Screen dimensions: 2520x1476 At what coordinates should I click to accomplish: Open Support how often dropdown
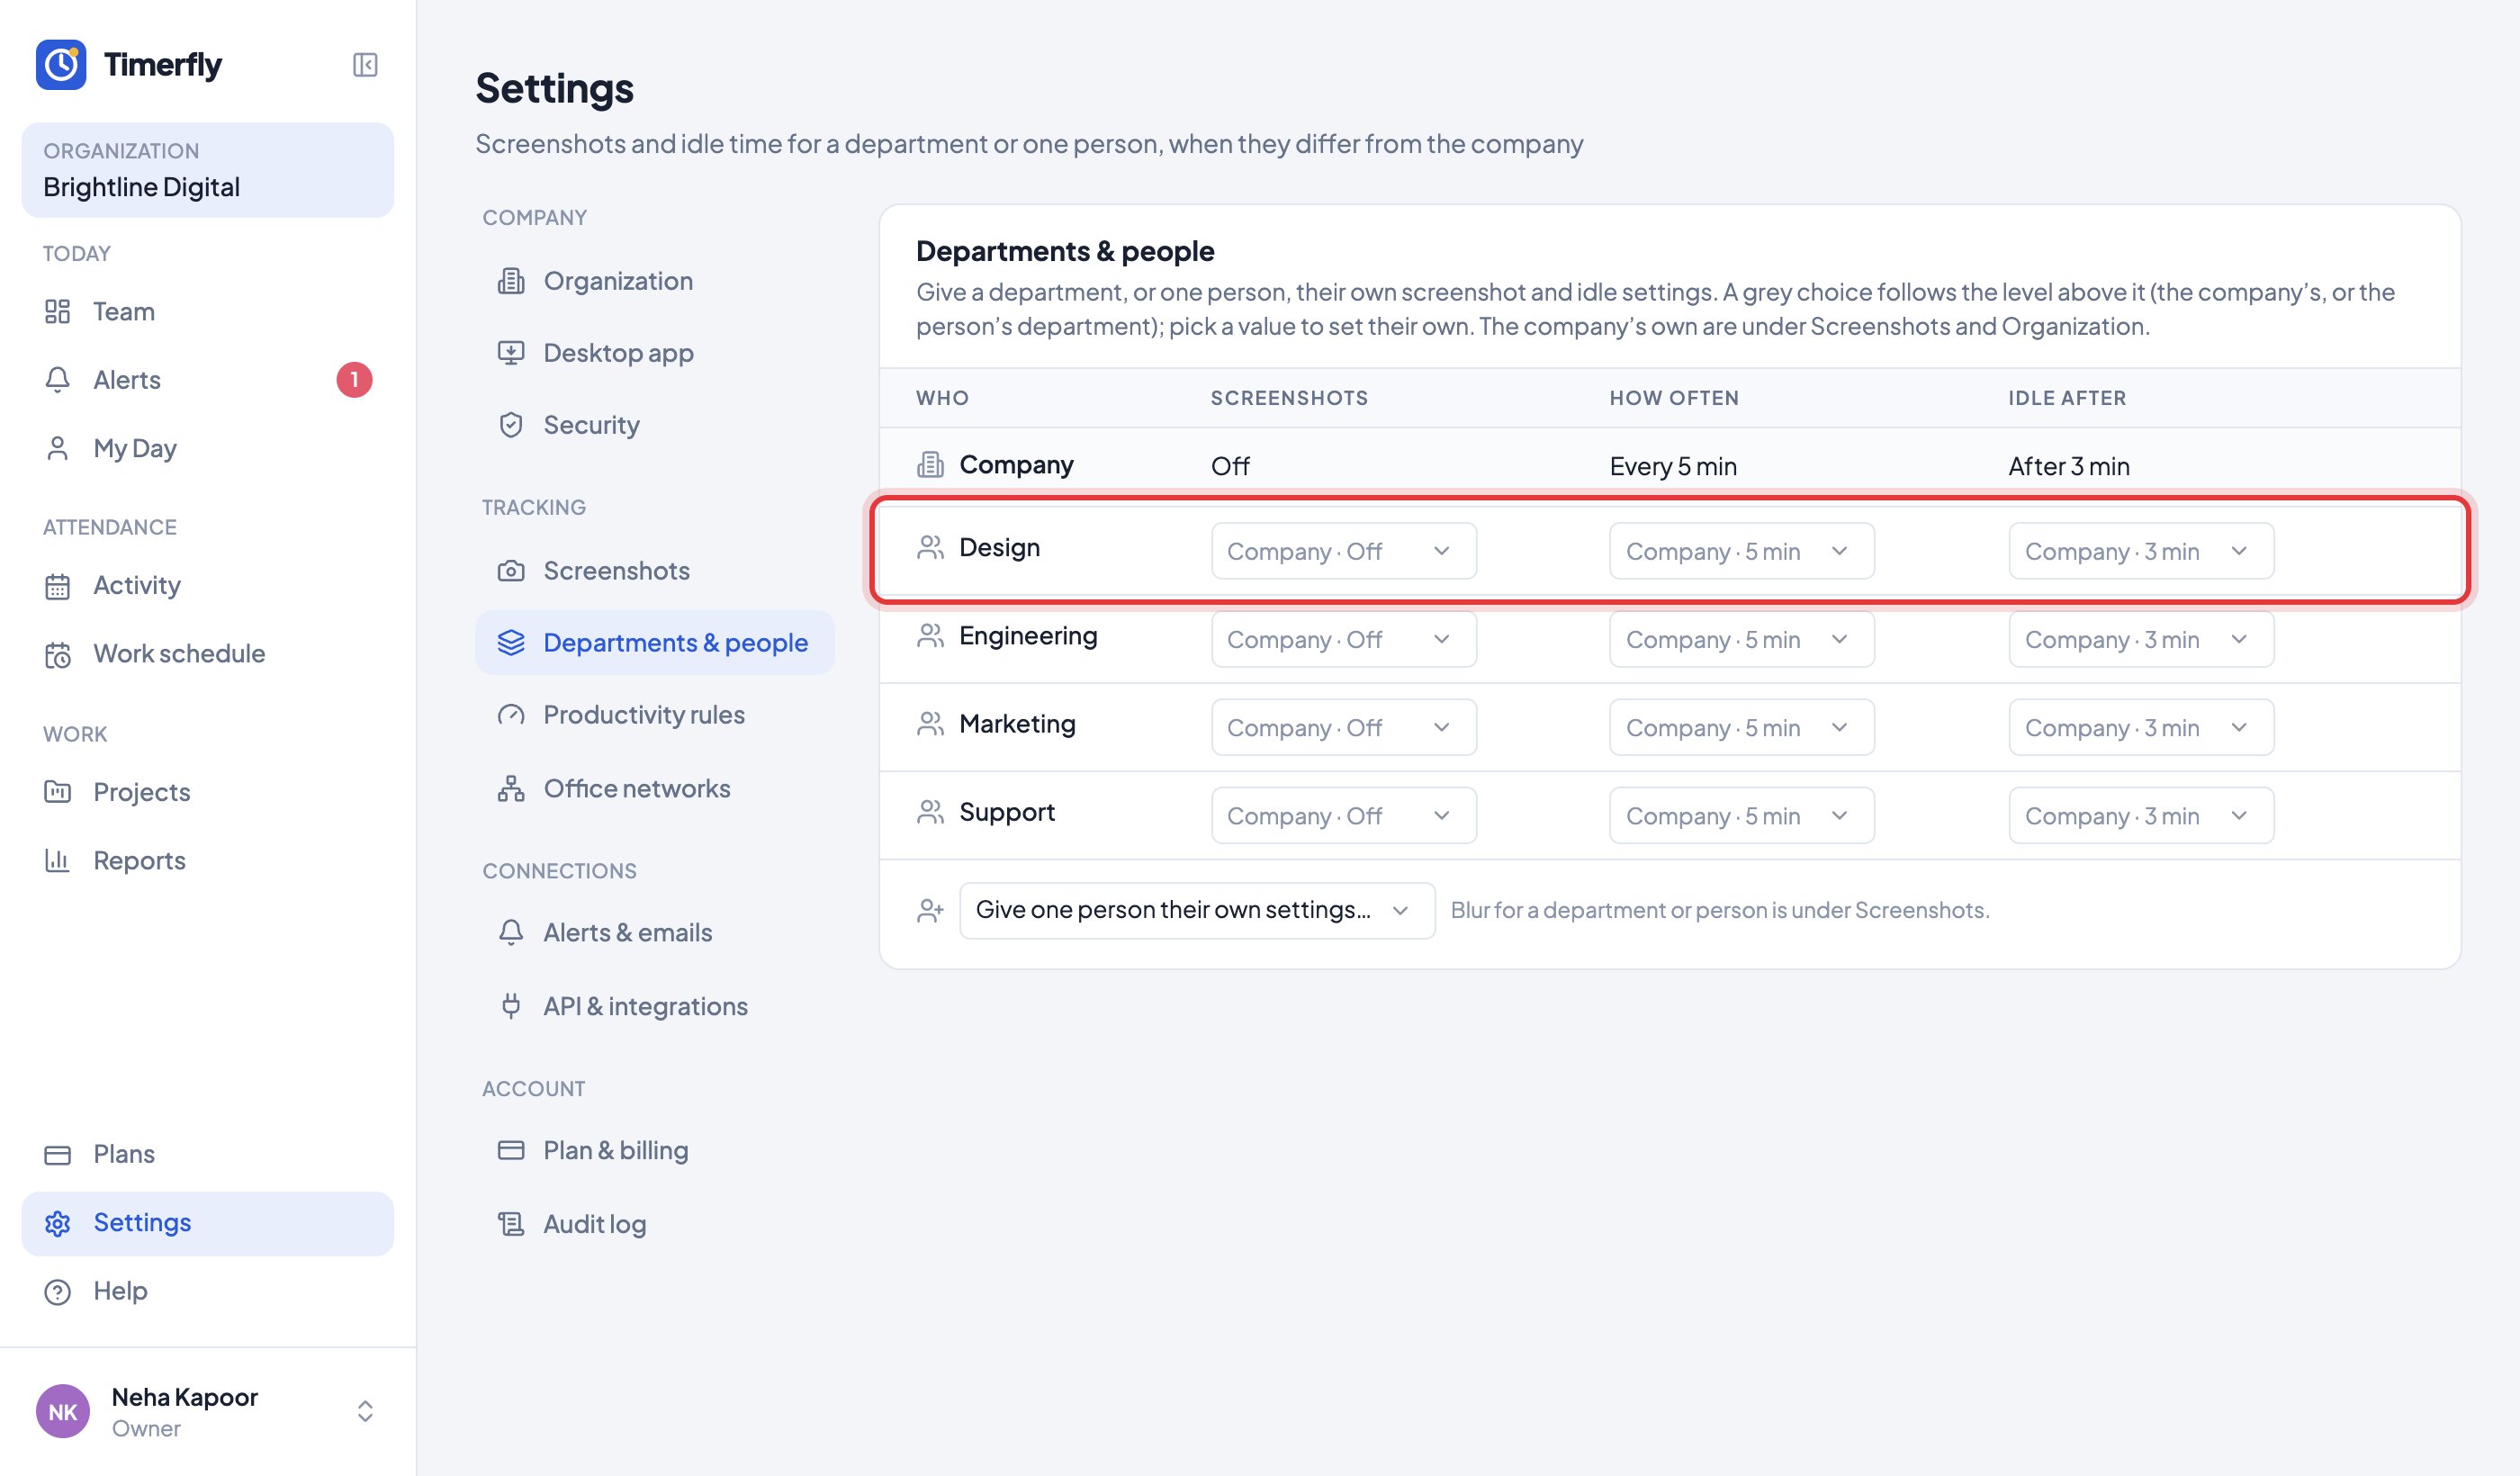point(1741,815)
